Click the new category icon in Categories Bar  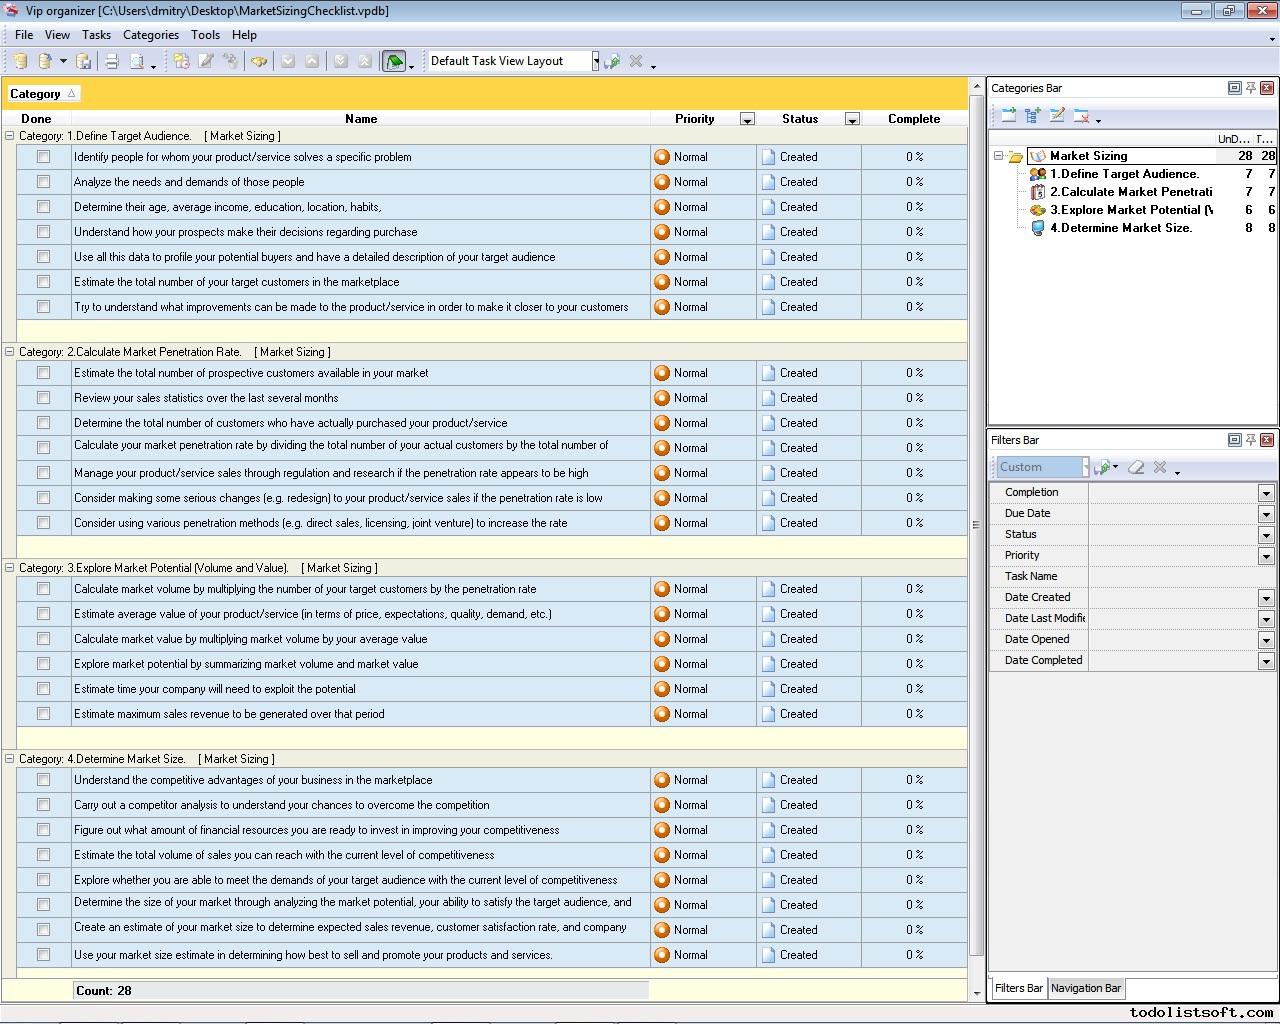pyautogui.click(x=1008, y=116)
